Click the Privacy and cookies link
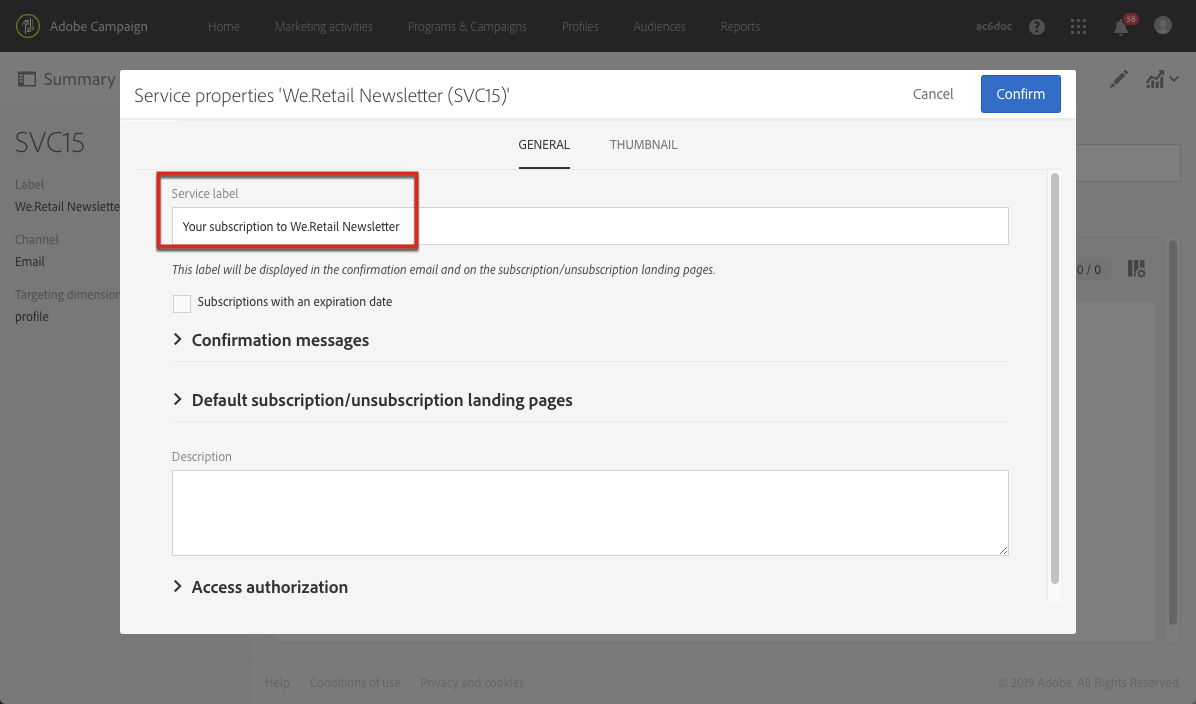 tap(472, 683)
